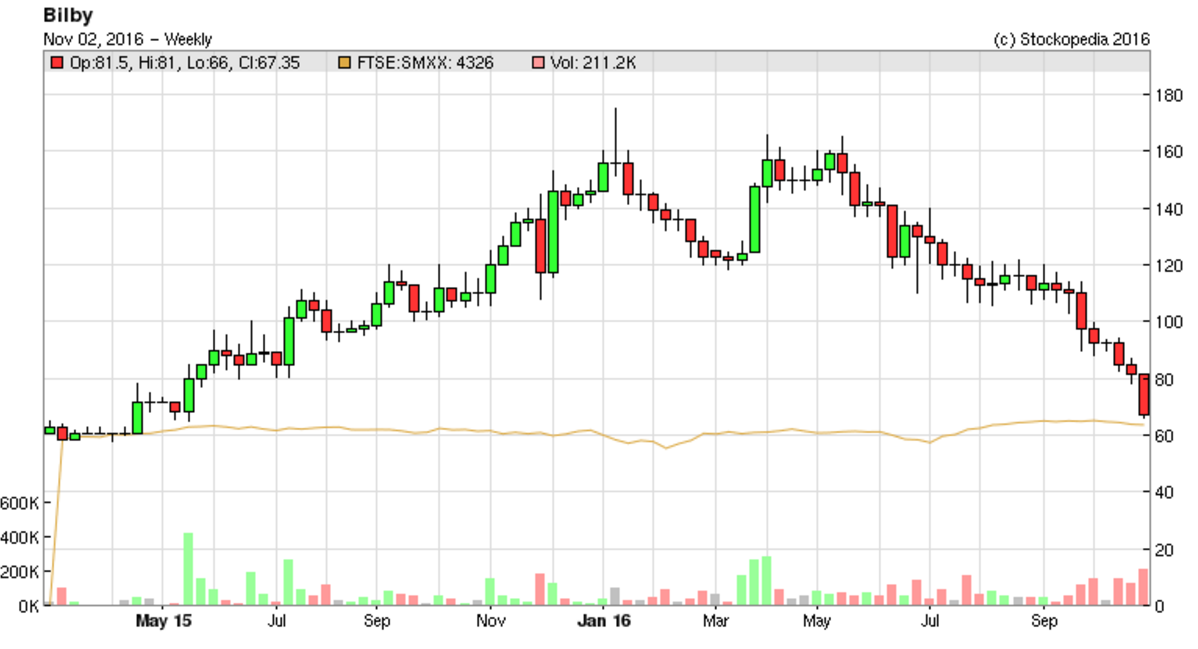Click the 'May 15' date axis label

[164, 621]
